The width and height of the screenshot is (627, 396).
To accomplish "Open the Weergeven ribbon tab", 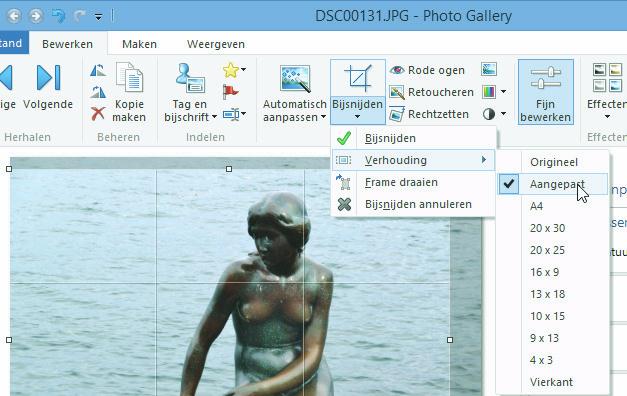I will 216,44.
